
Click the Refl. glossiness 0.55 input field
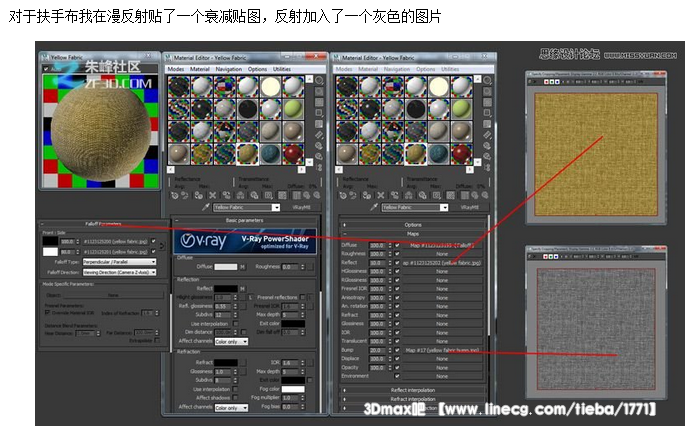pos(223,306)
